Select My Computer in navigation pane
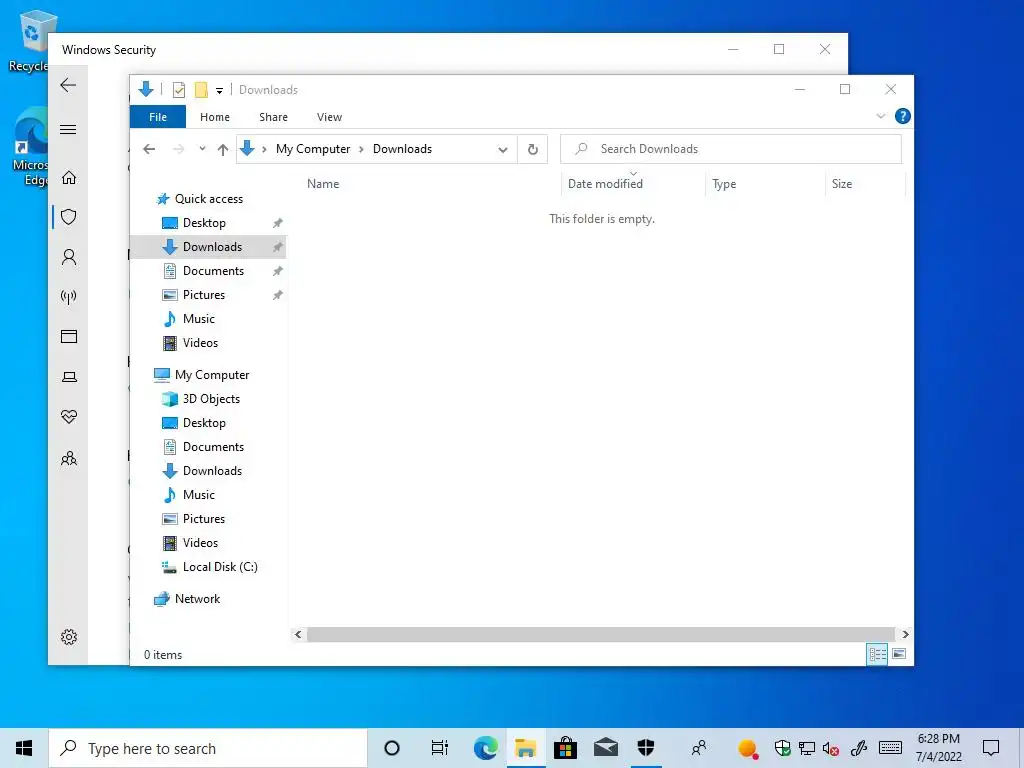The height and width of the screenshot is (768, 1024). point(212,375)
